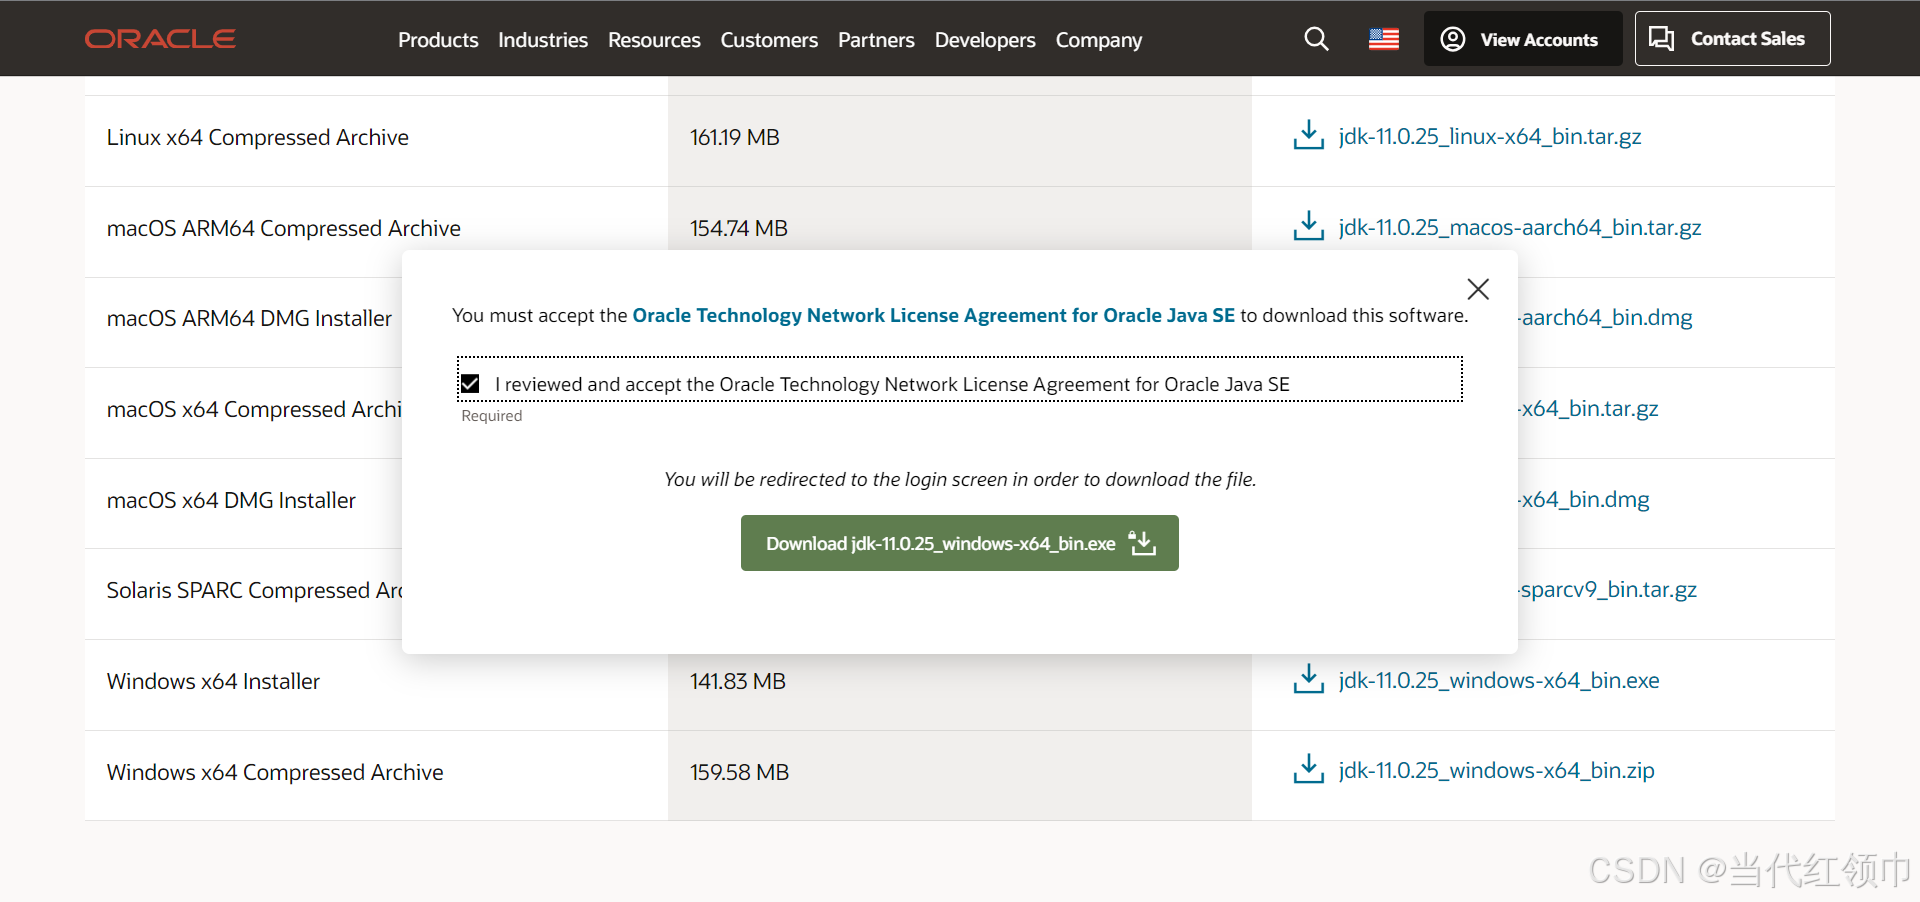Click the 'Required' label under the checkbox
This screenshot has height=902, width=1920.
[x=492, y=416]
